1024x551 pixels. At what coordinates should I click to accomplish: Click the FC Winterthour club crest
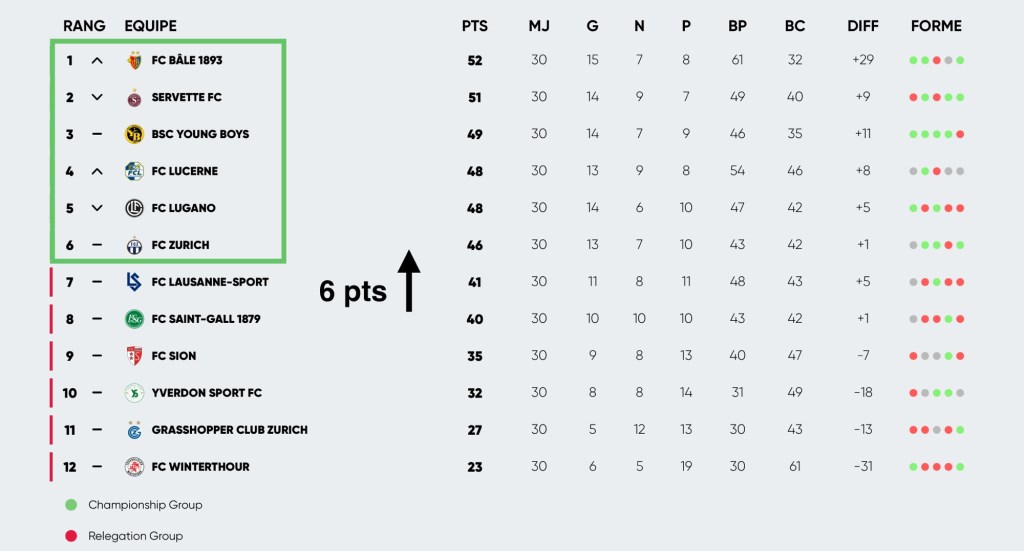coord(134,467)
